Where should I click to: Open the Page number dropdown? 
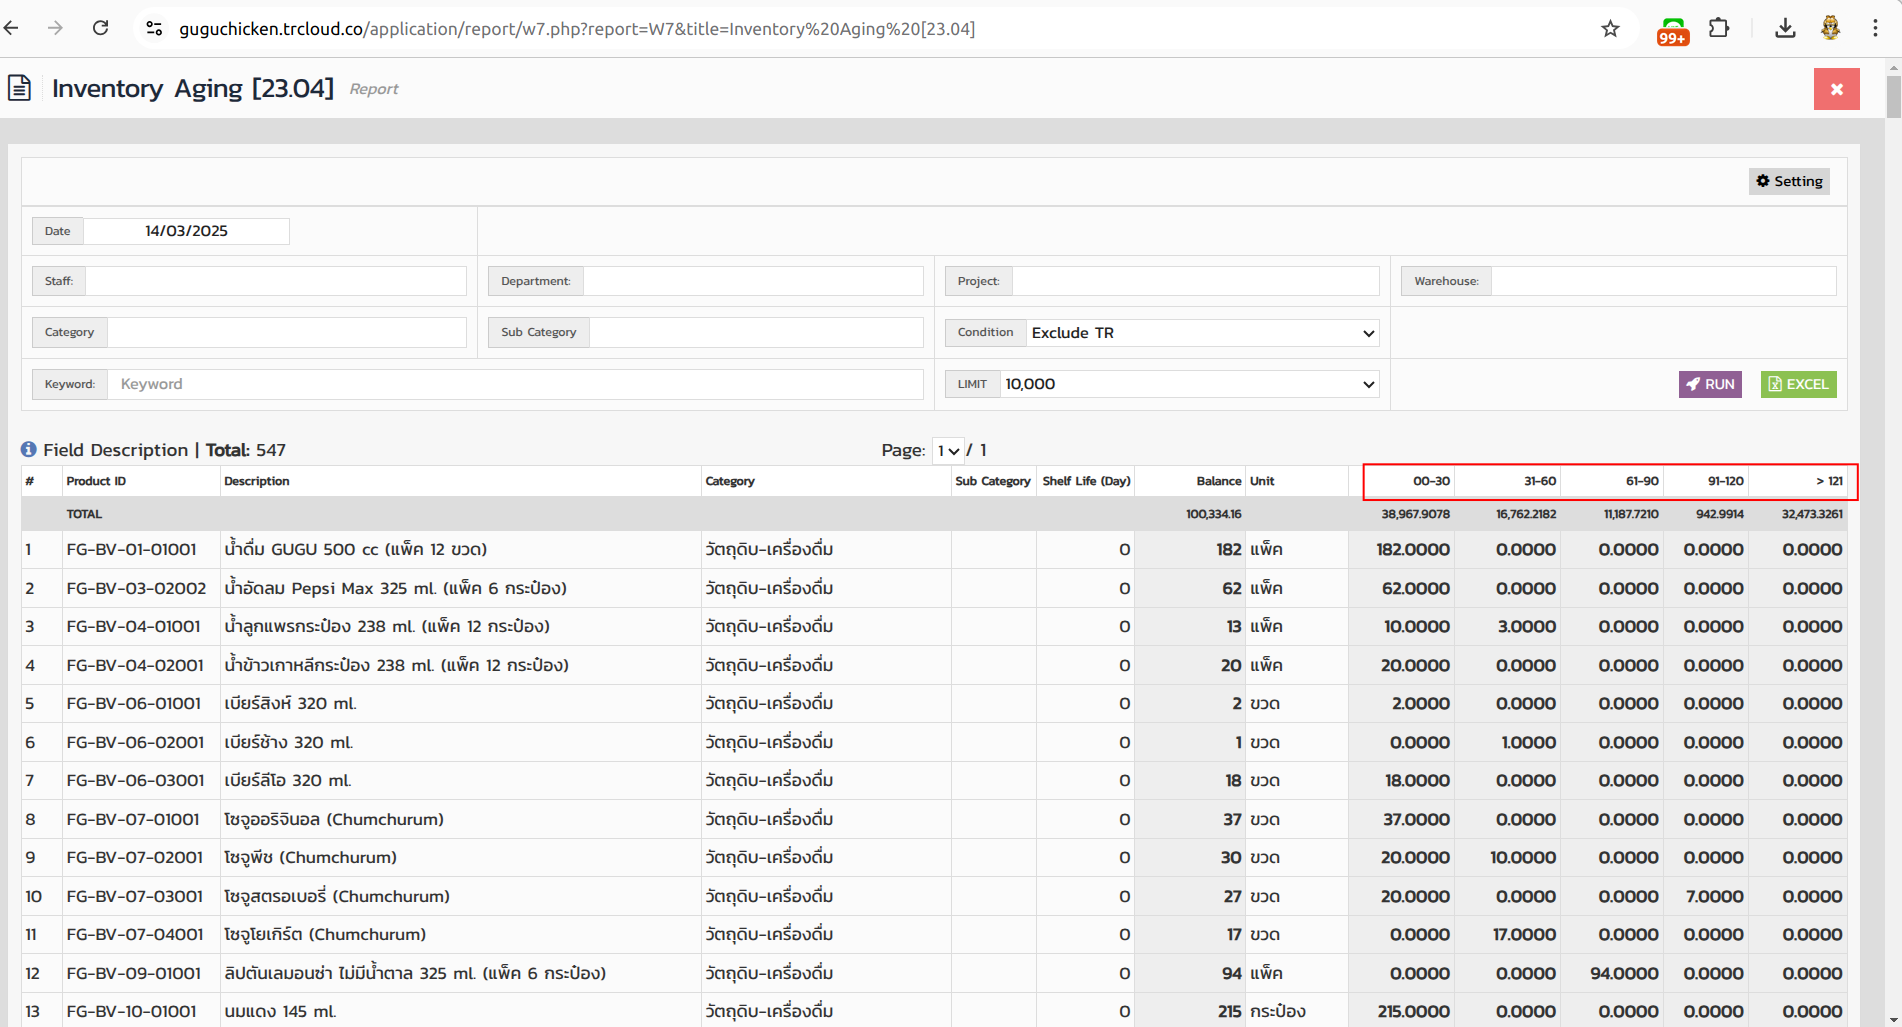948,451
